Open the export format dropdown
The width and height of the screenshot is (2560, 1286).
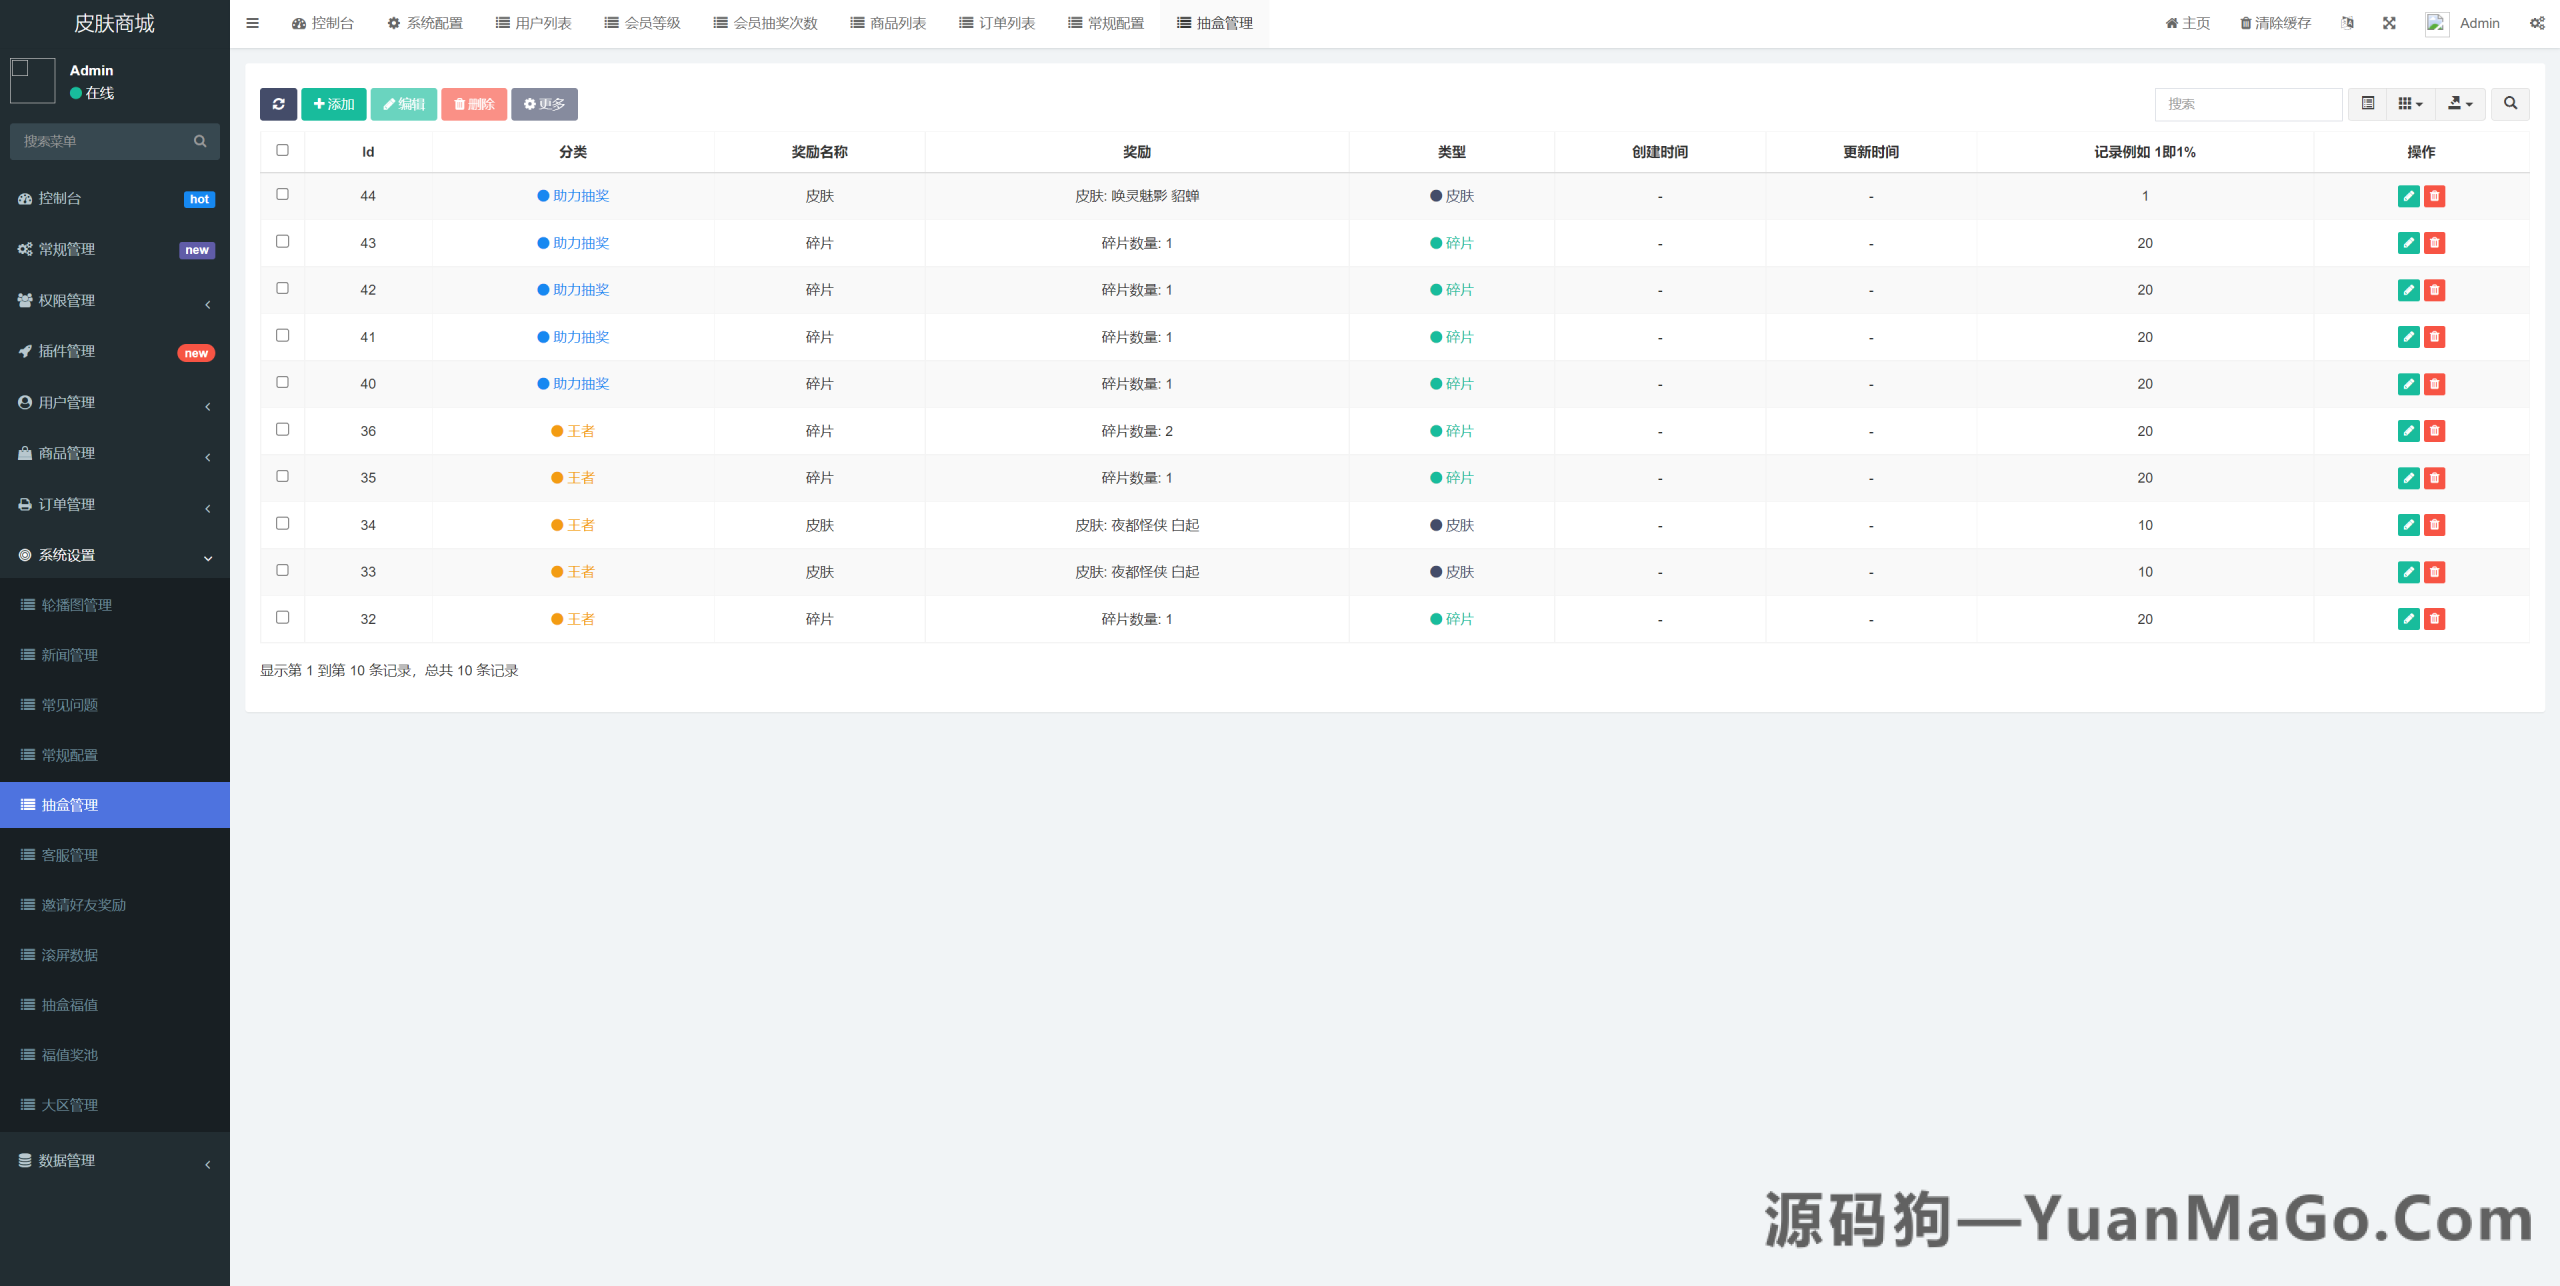pos(2461,104)
